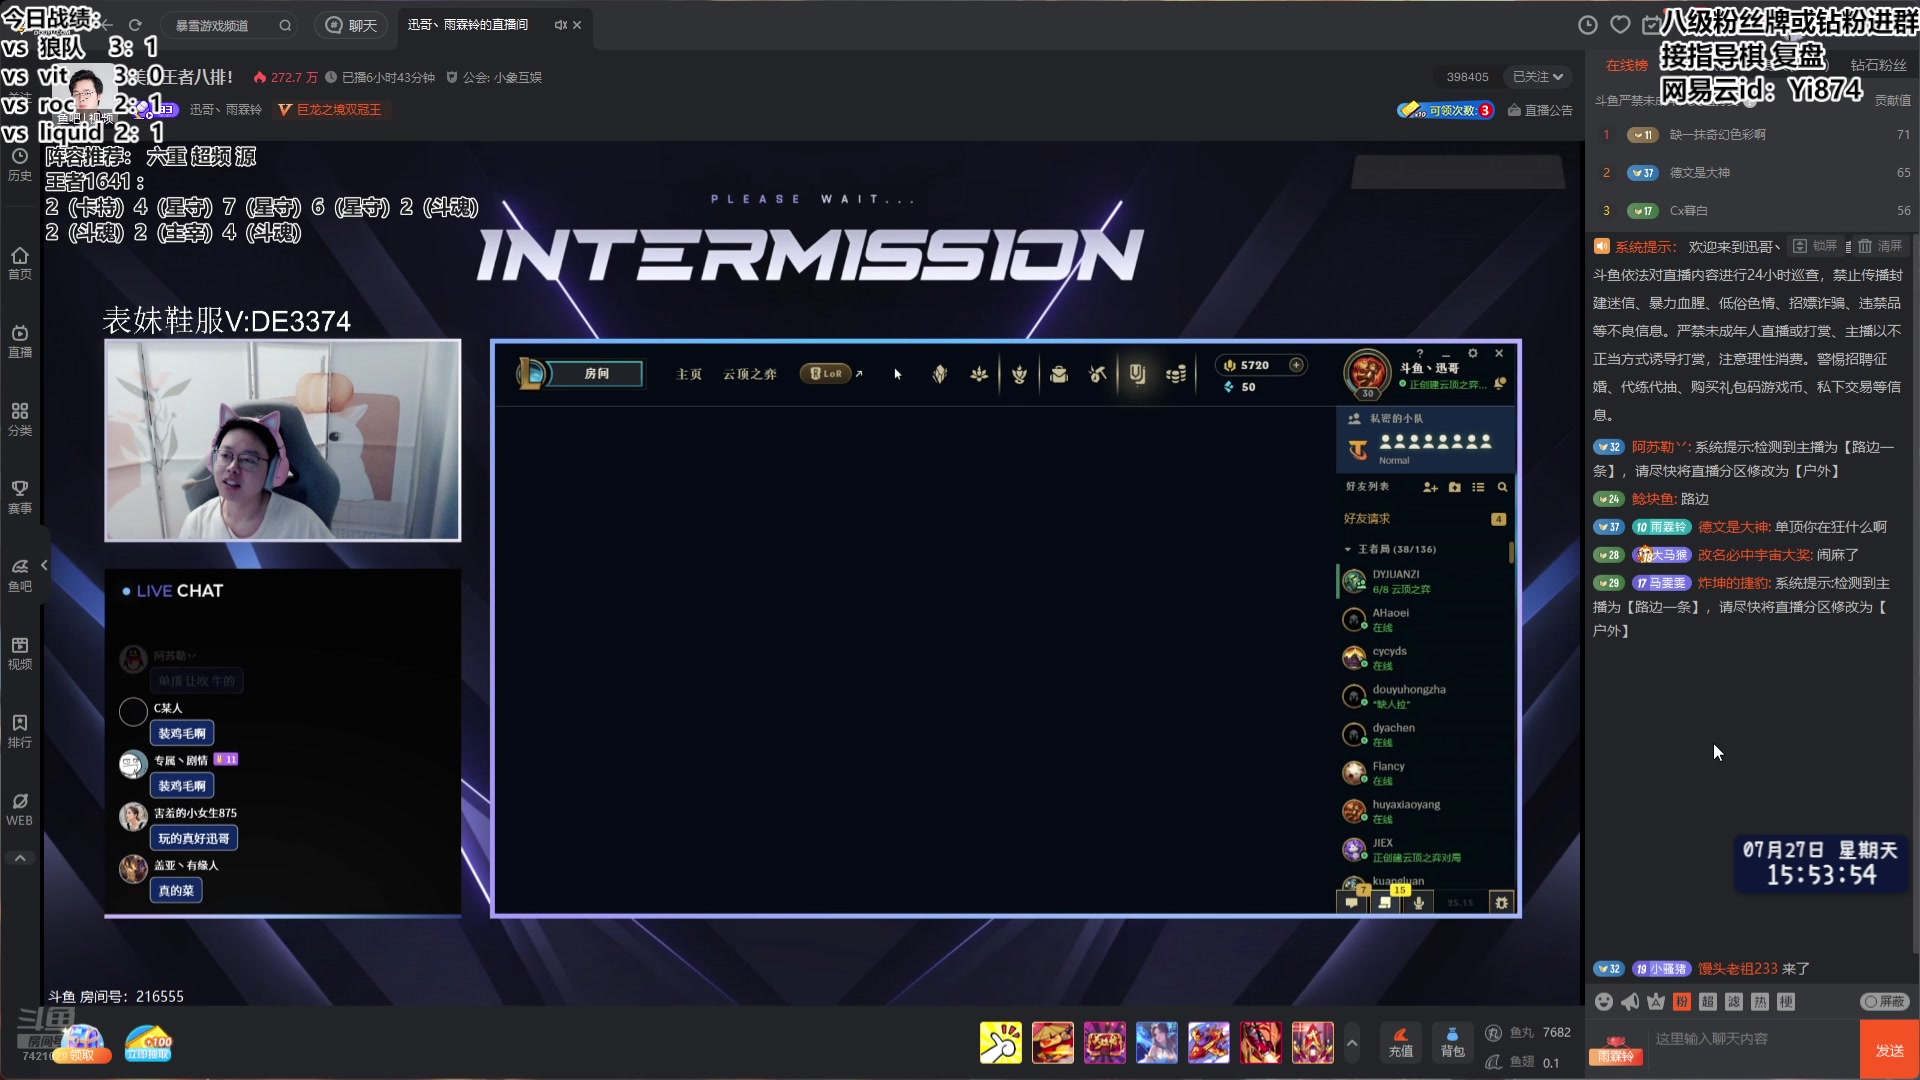Open the WEB sidebar item

tap(20, 810)
